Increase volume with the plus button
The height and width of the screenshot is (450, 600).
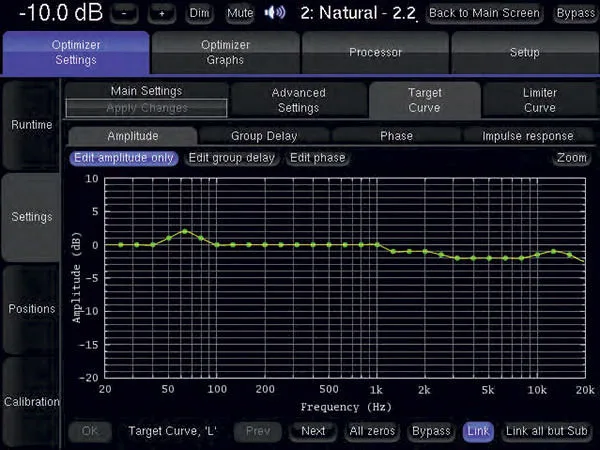tap(162, 14)
